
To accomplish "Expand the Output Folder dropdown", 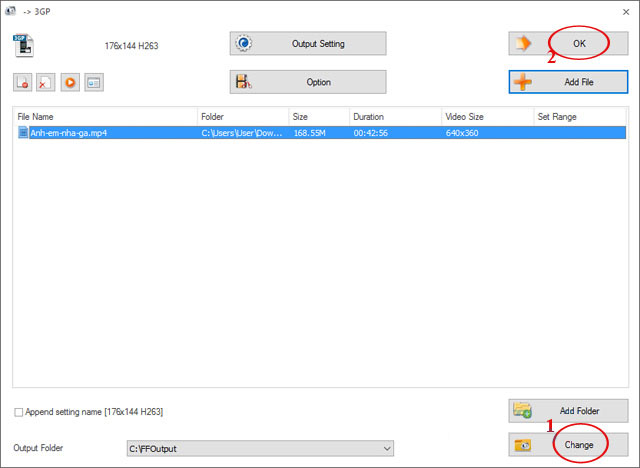I will click(388, 448).
